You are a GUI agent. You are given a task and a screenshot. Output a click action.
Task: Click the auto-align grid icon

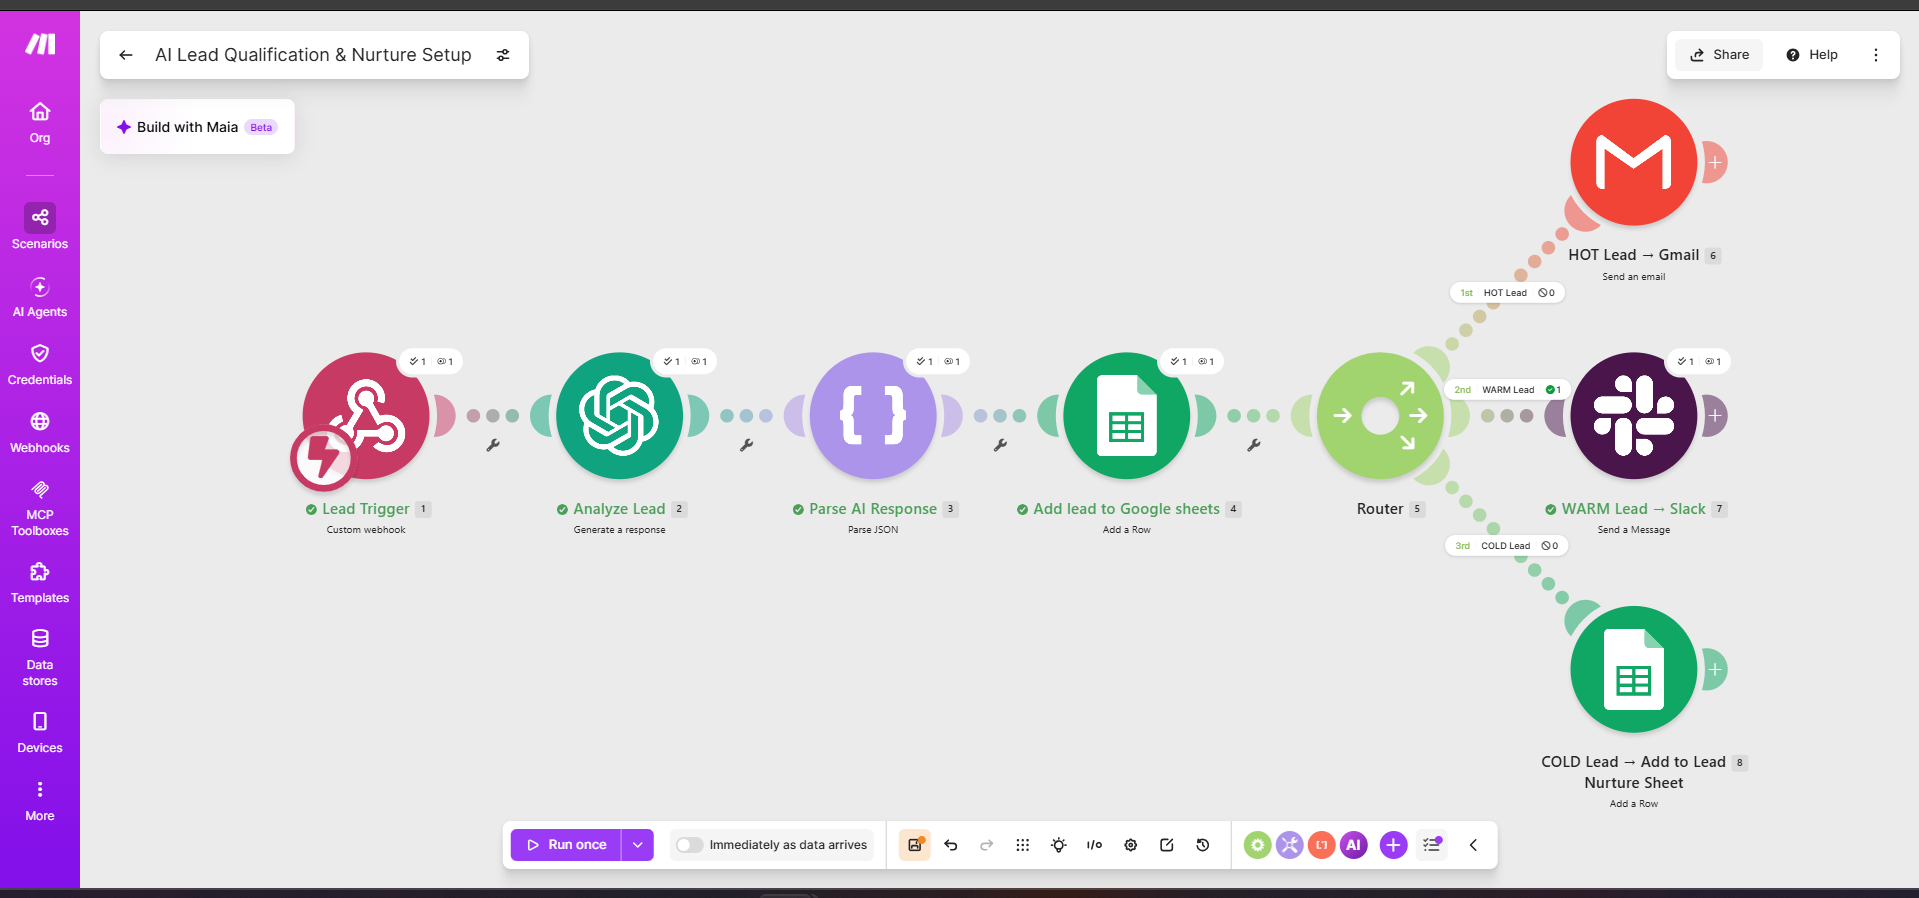(1022, 845)
